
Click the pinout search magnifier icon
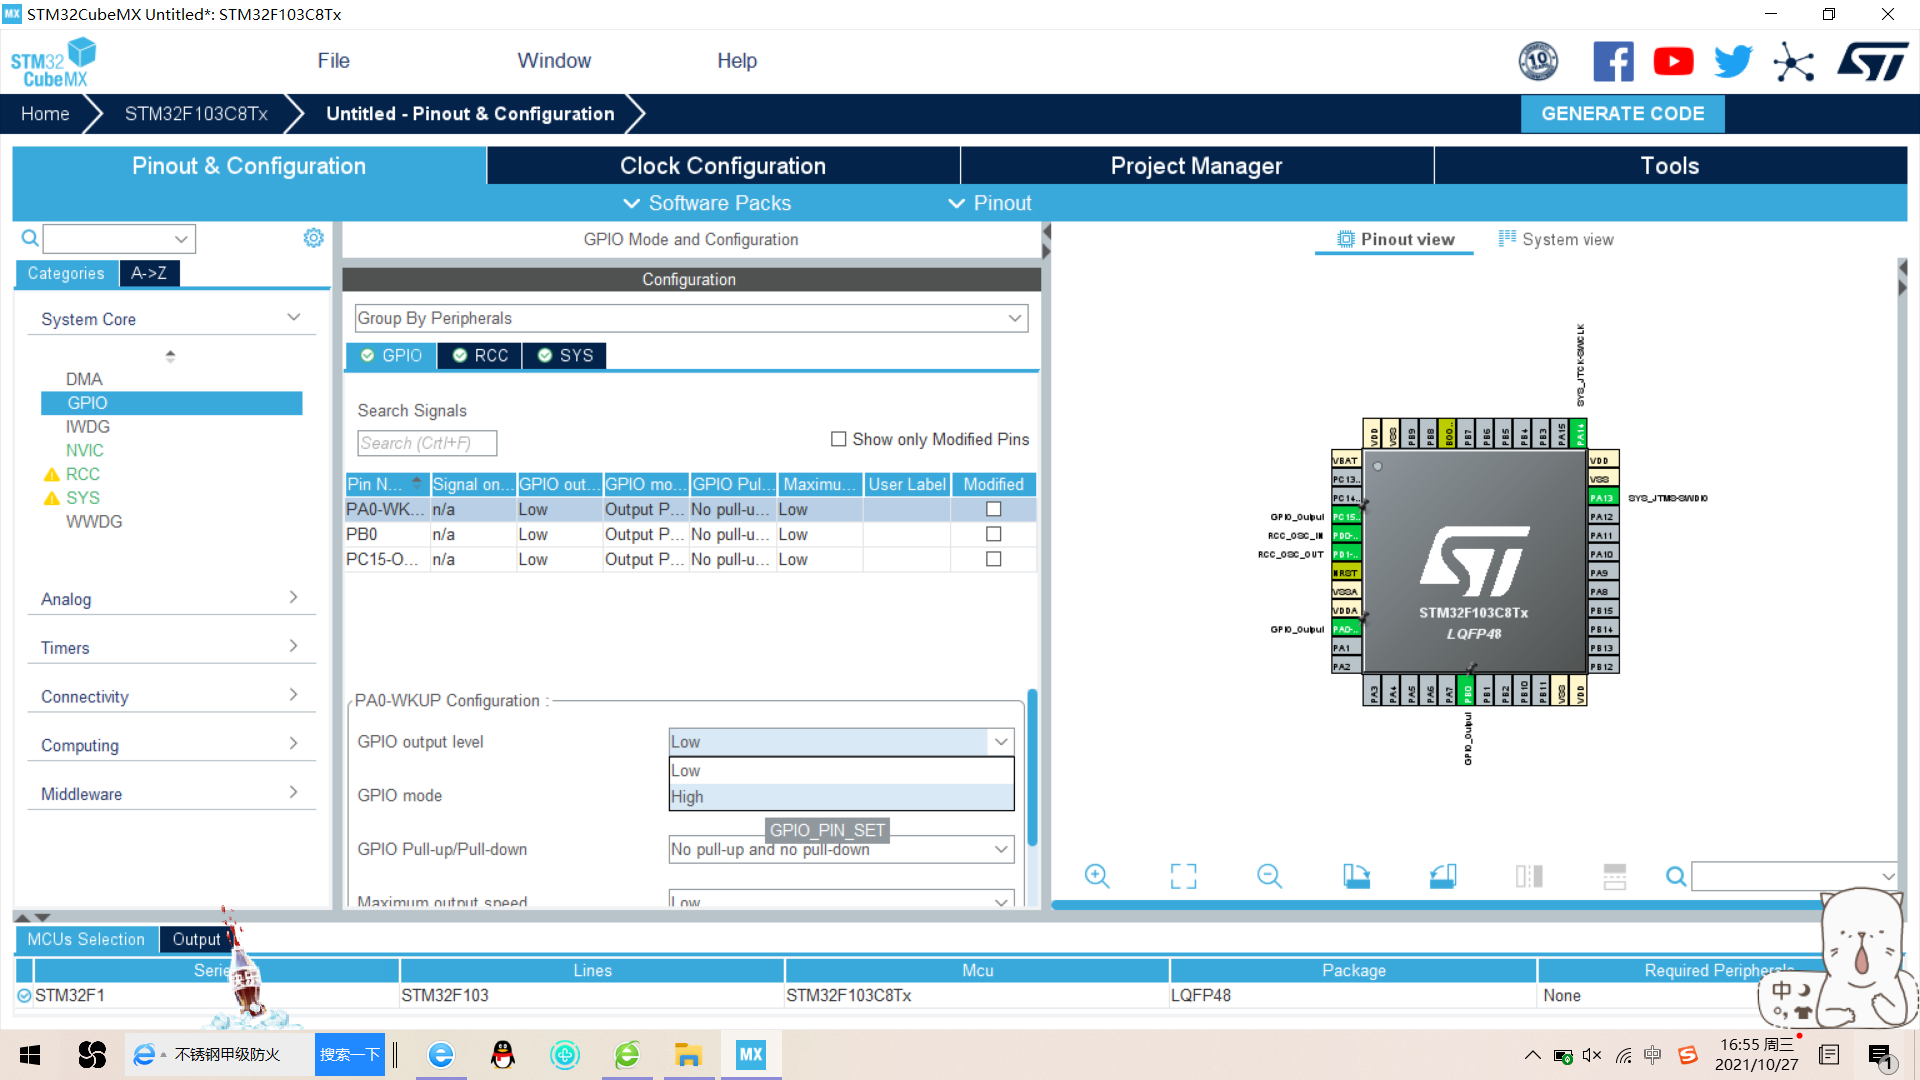[1676, 877]
